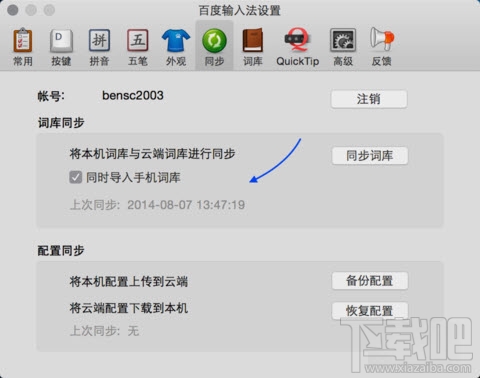Screen dimensions: 480x378
Task: Click the 将云端配置下载到本机 text
Action: [129, 308]
